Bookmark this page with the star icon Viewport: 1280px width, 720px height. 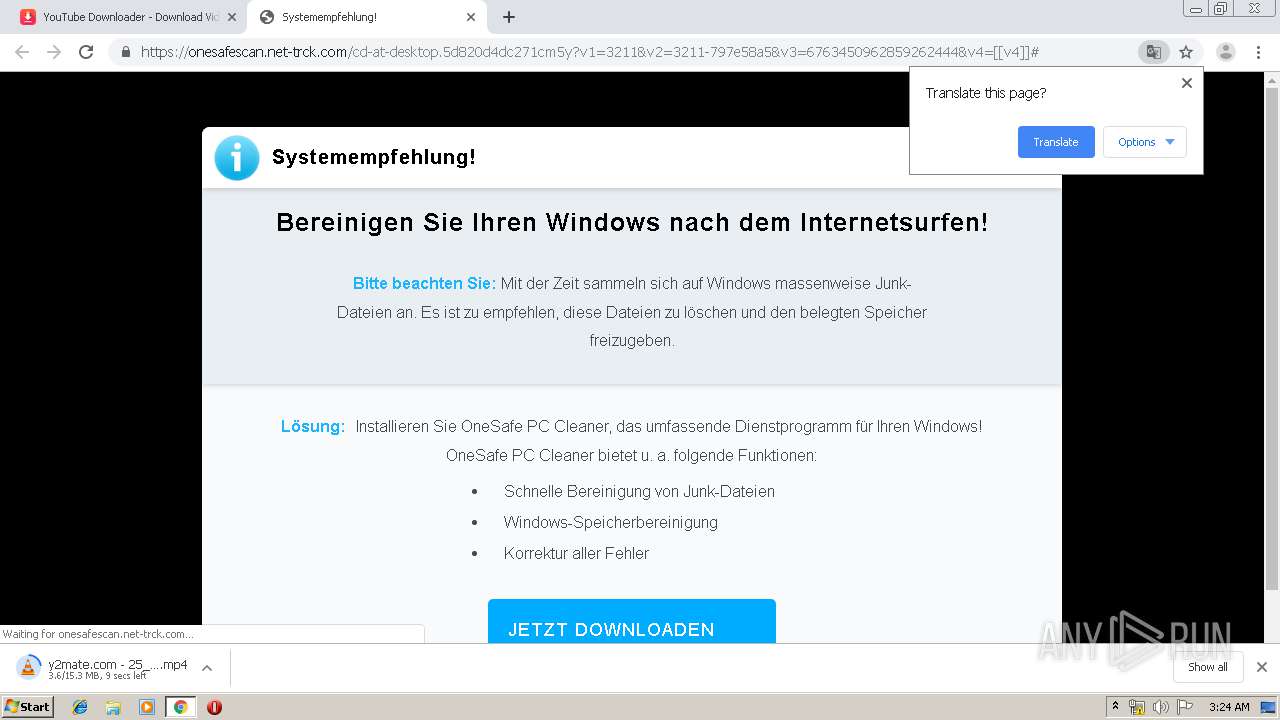(x=1186, y=52)
